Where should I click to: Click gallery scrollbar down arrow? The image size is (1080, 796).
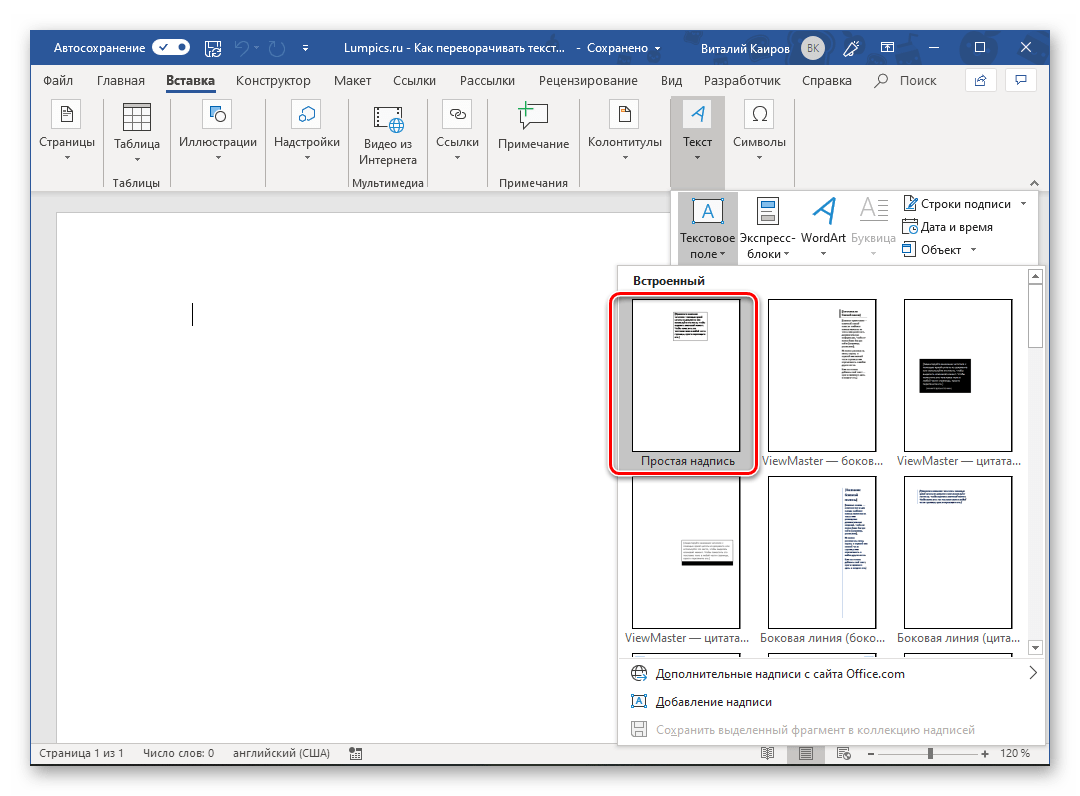click(x=1035, y=647)
